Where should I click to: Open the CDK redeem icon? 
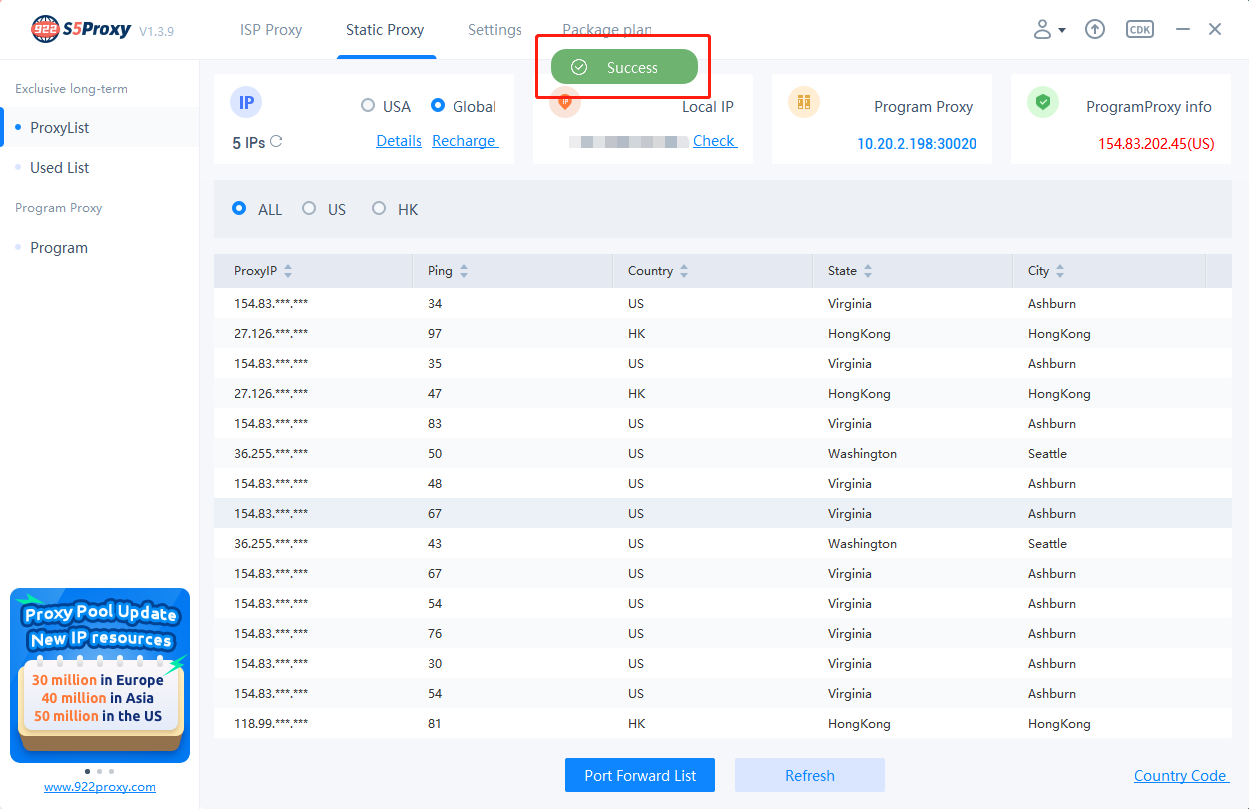coord(1139,30)
